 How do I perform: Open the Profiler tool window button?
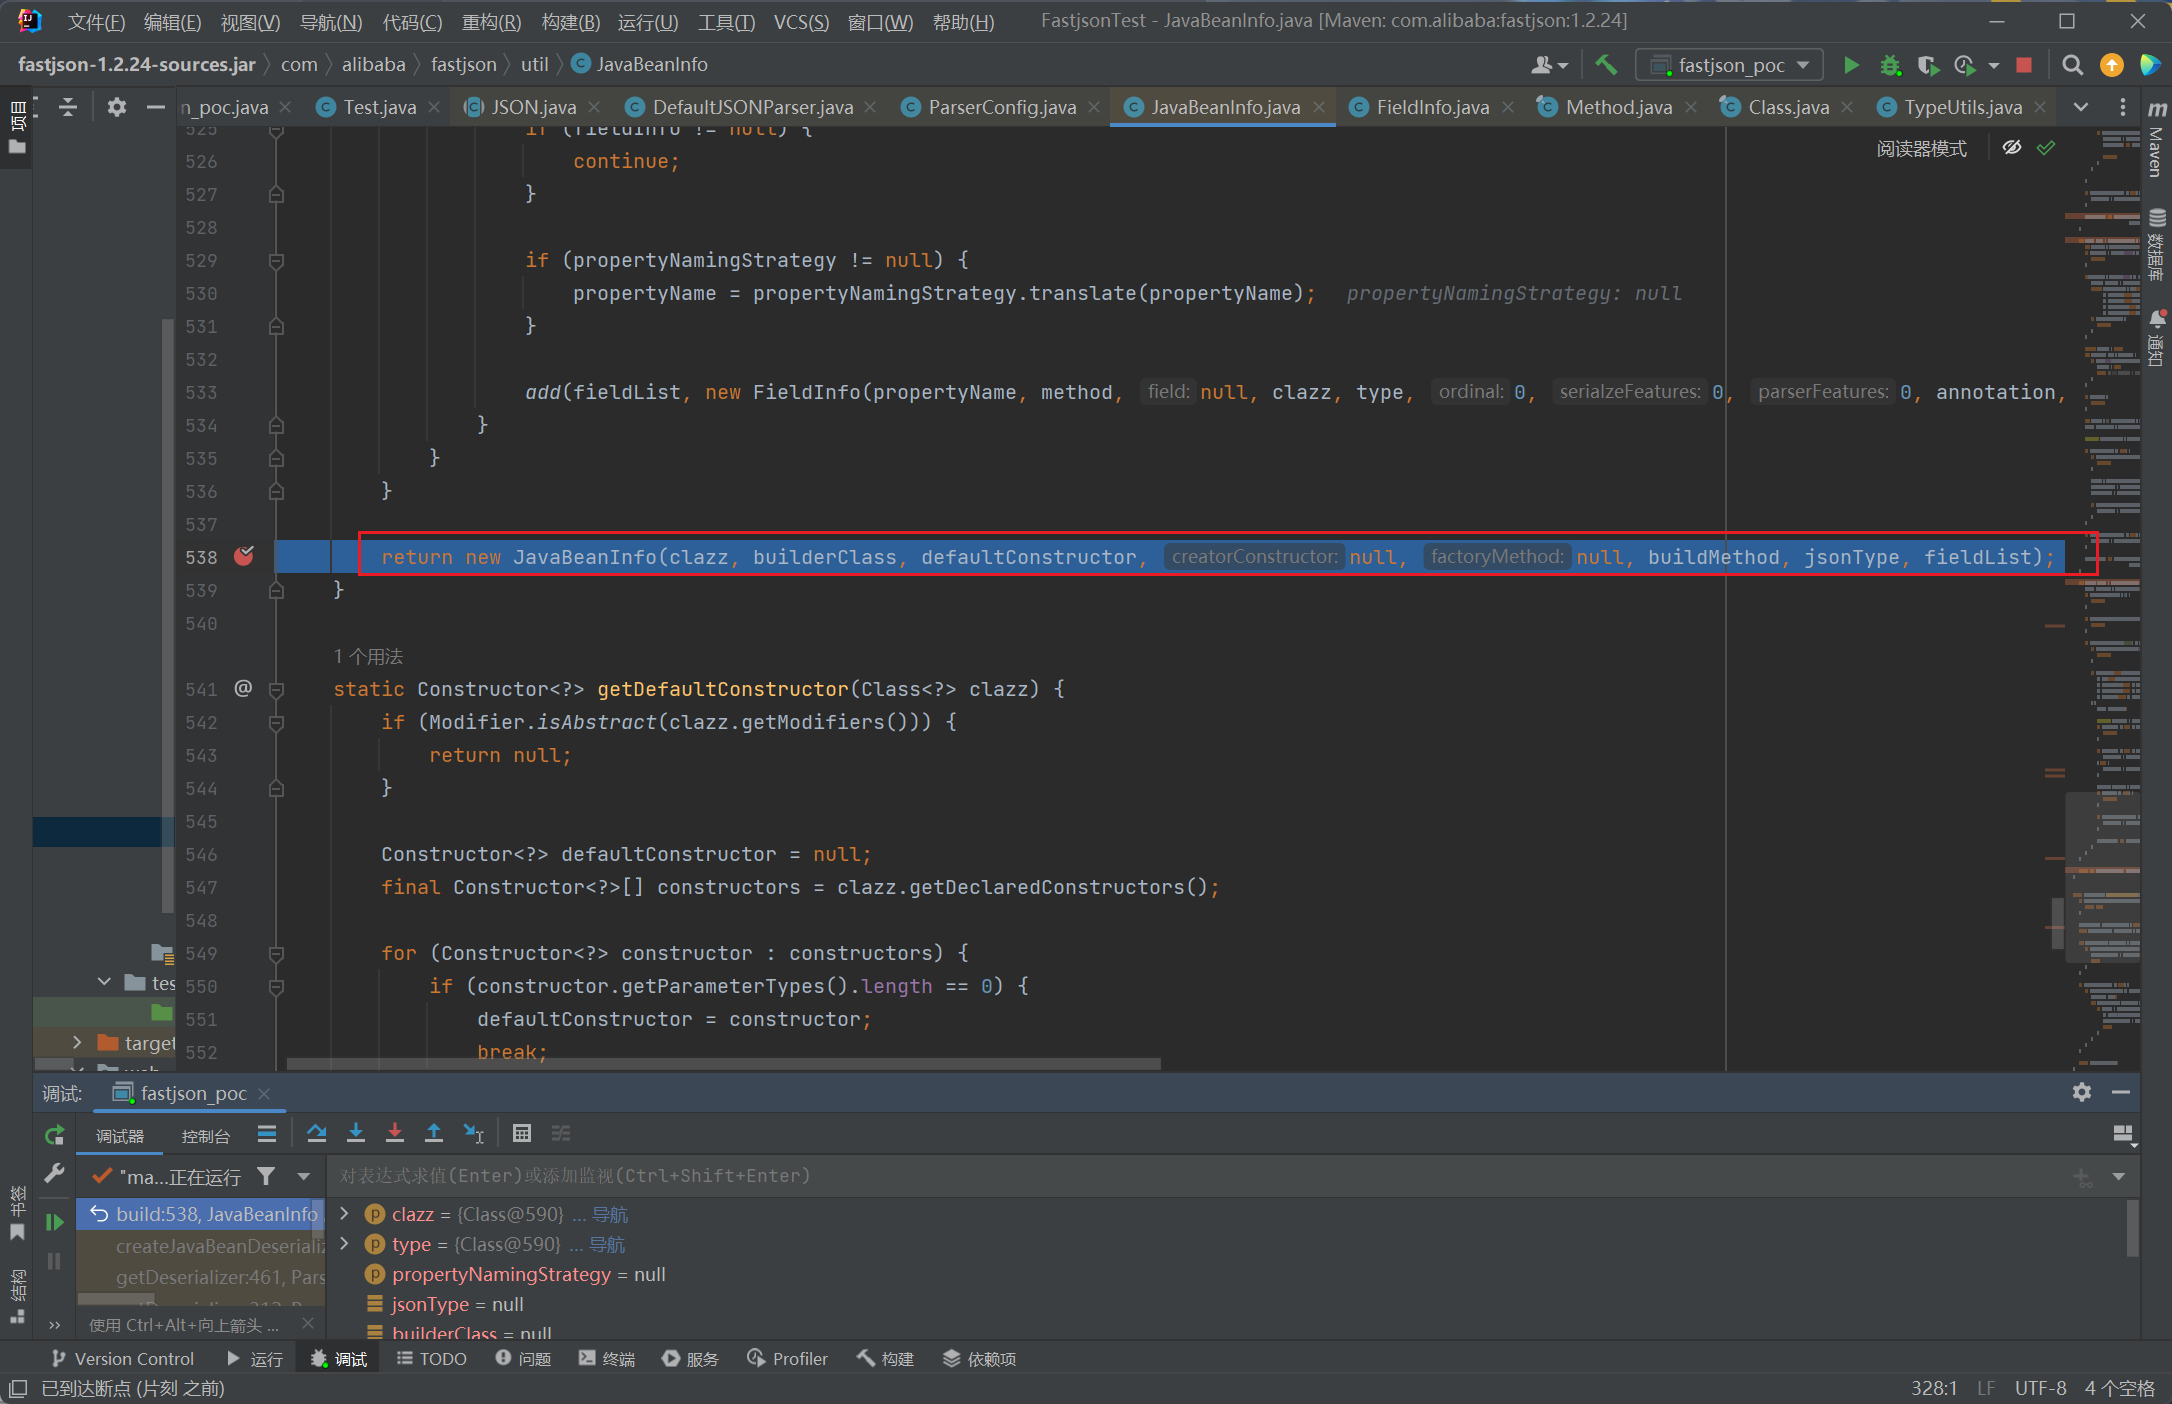pos(788,1358)
